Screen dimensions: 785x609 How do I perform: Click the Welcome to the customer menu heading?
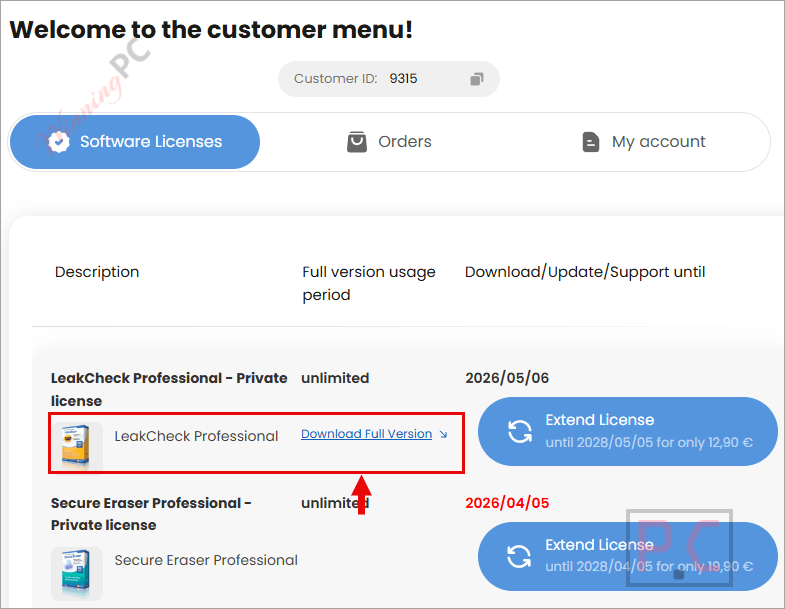pos(211,30)
